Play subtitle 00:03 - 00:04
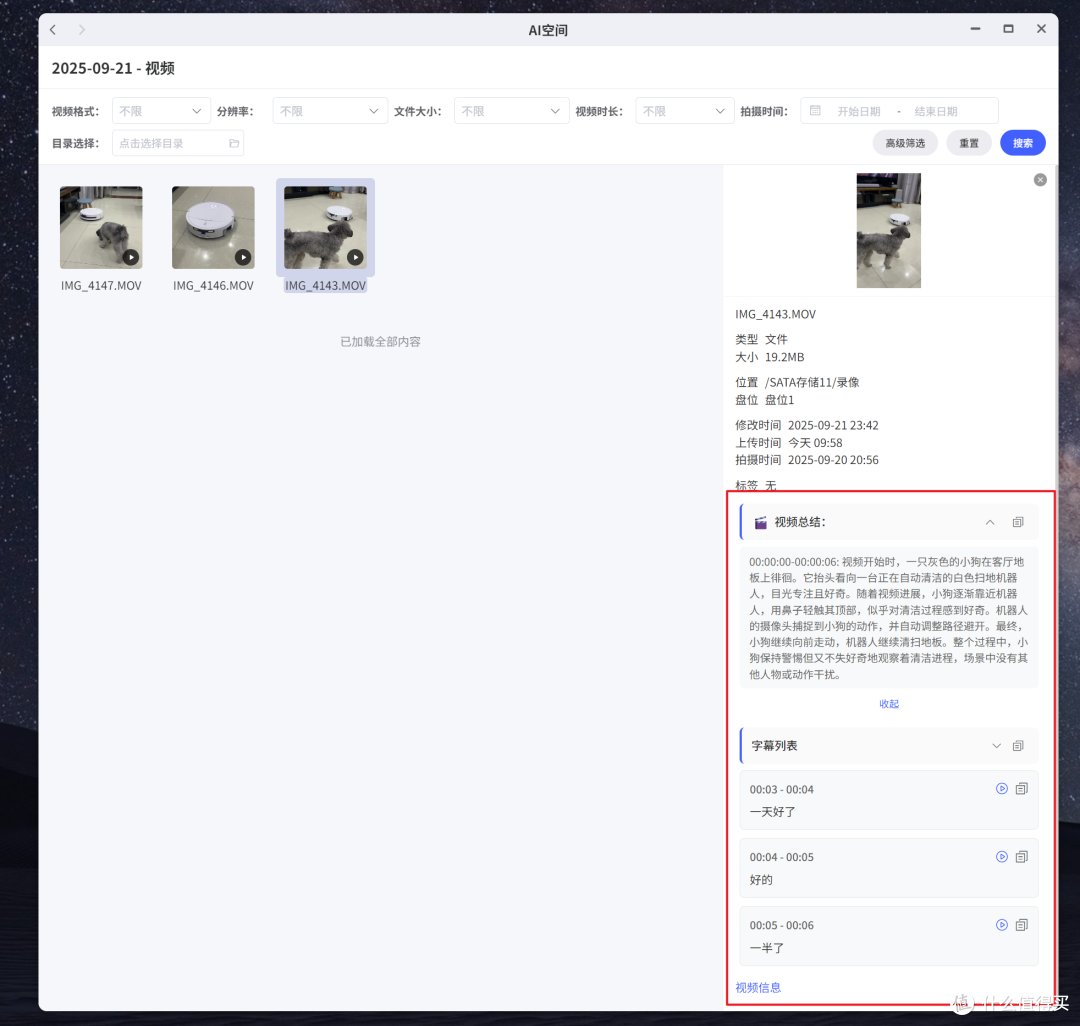1080x1026 pixels. point(1002,788)
